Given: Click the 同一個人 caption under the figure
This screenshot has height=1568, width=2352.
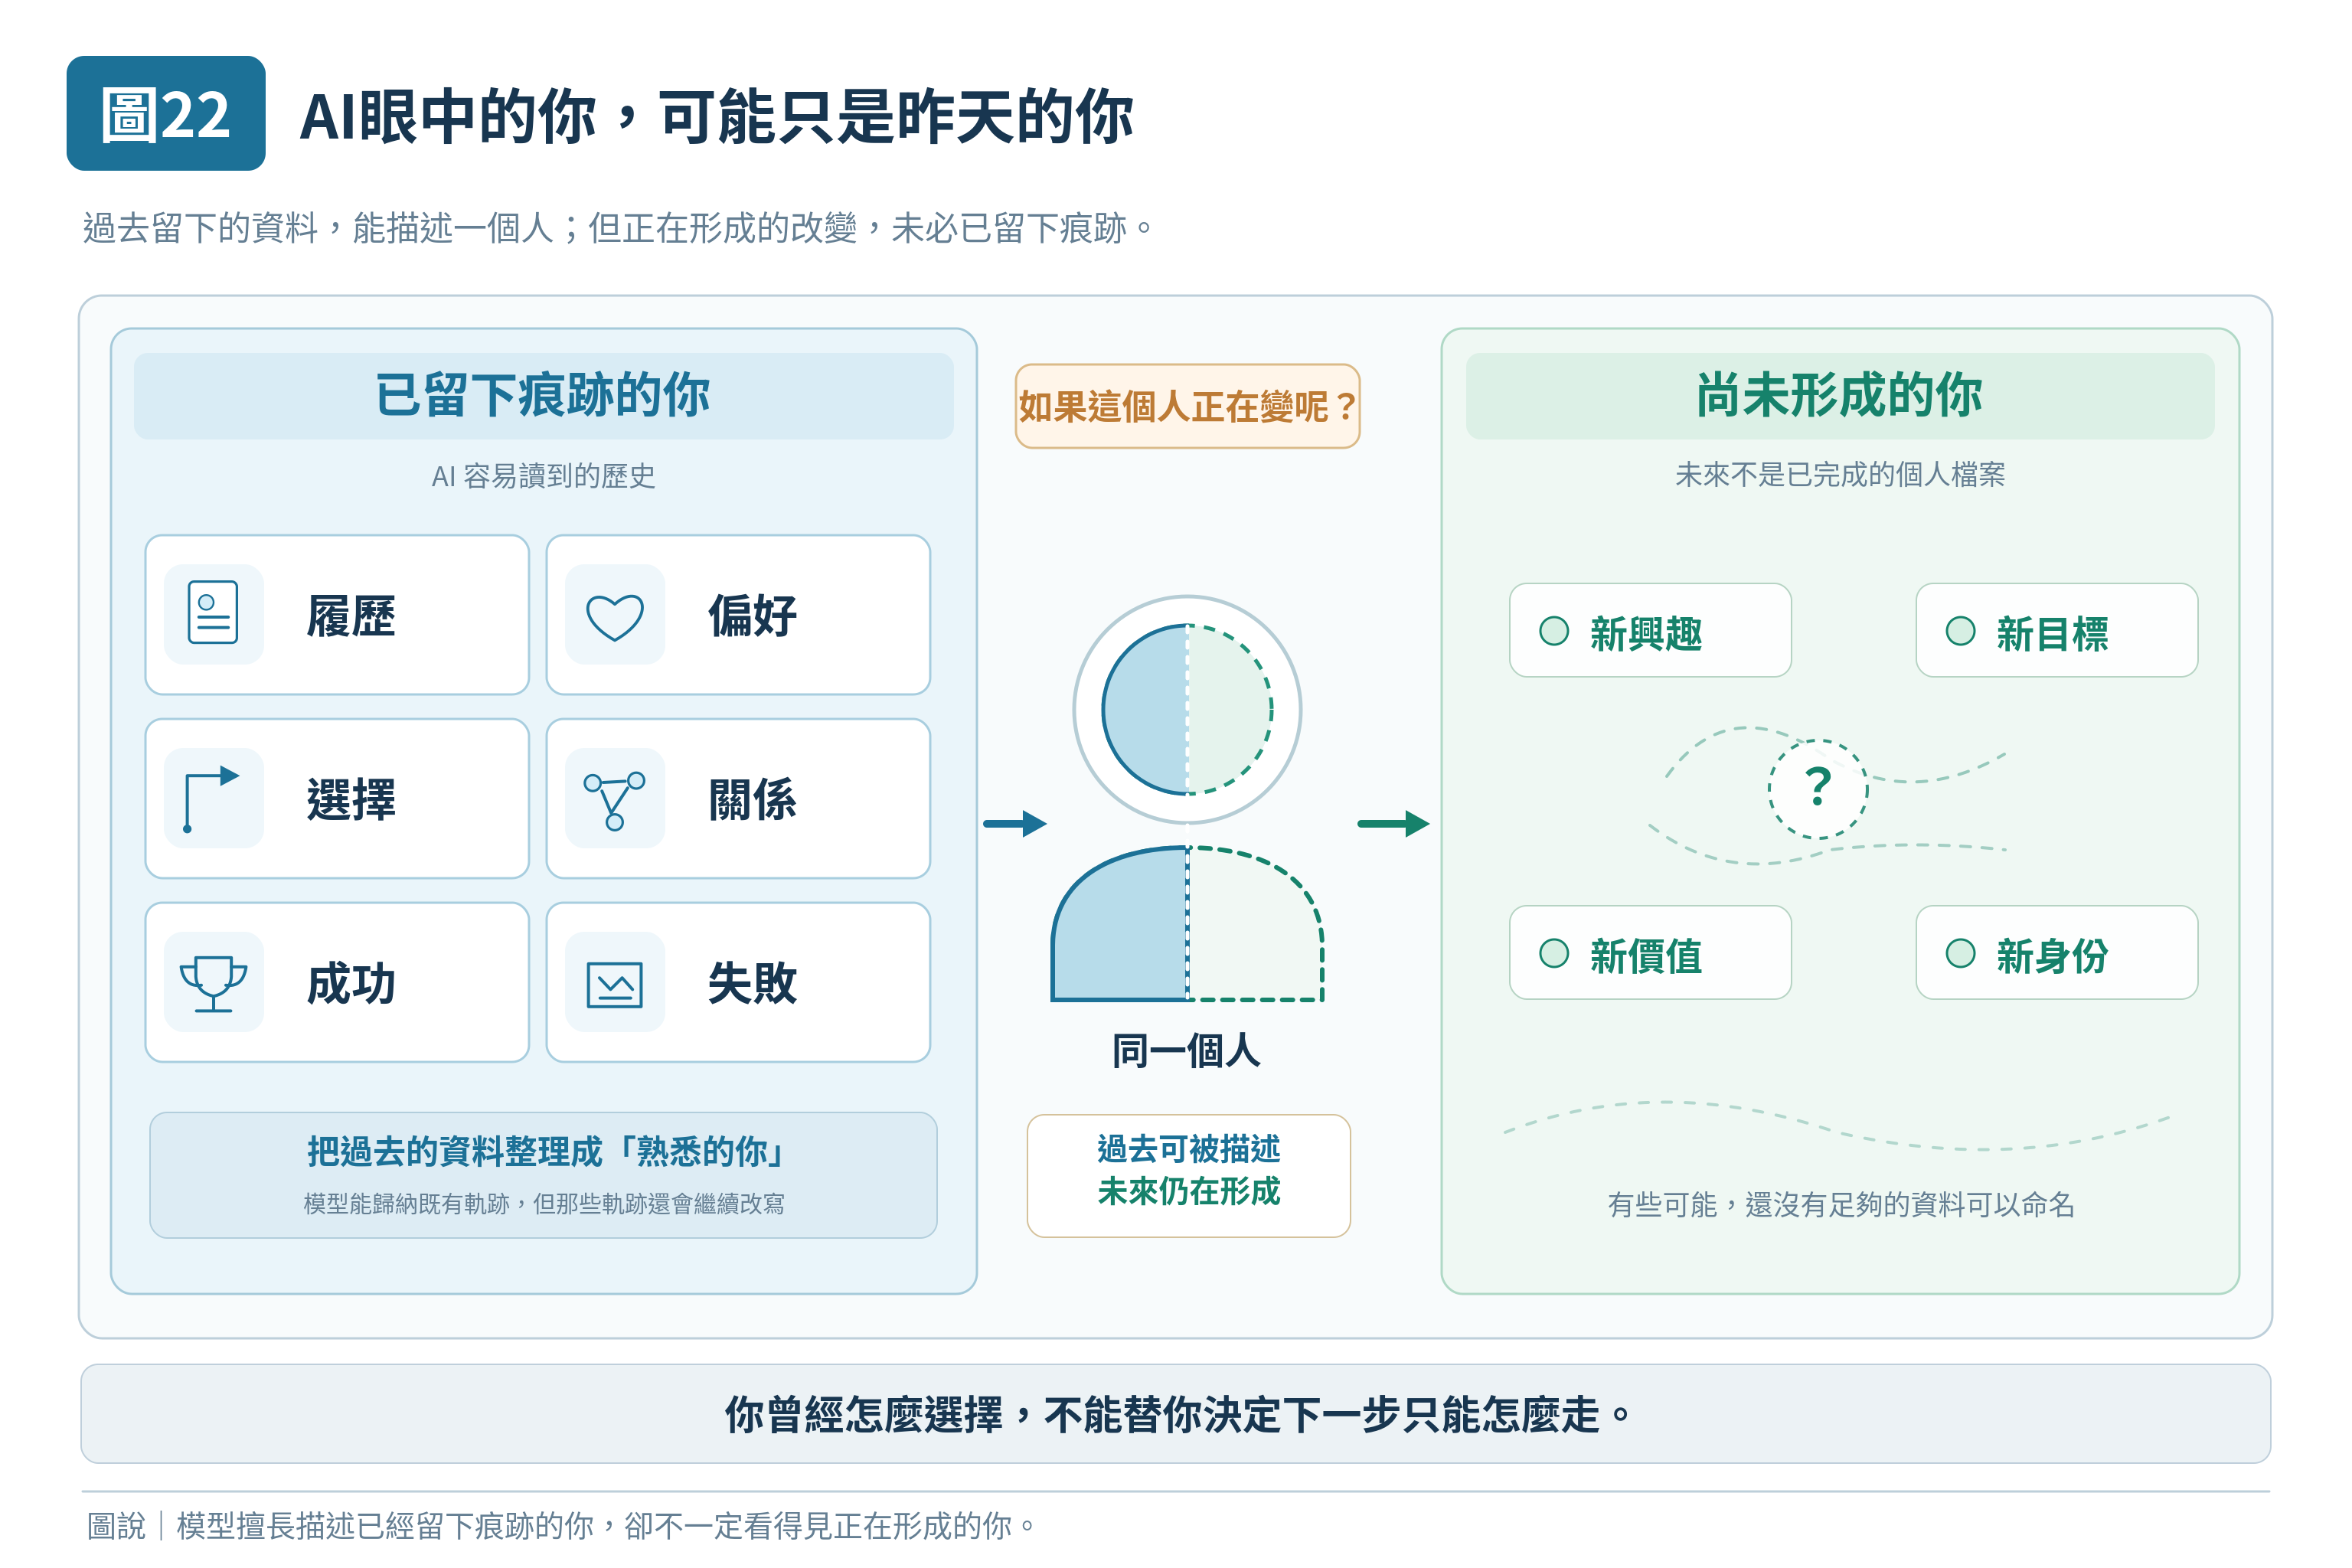Looking at the screenshot, I should (x=1187, y=1051).
